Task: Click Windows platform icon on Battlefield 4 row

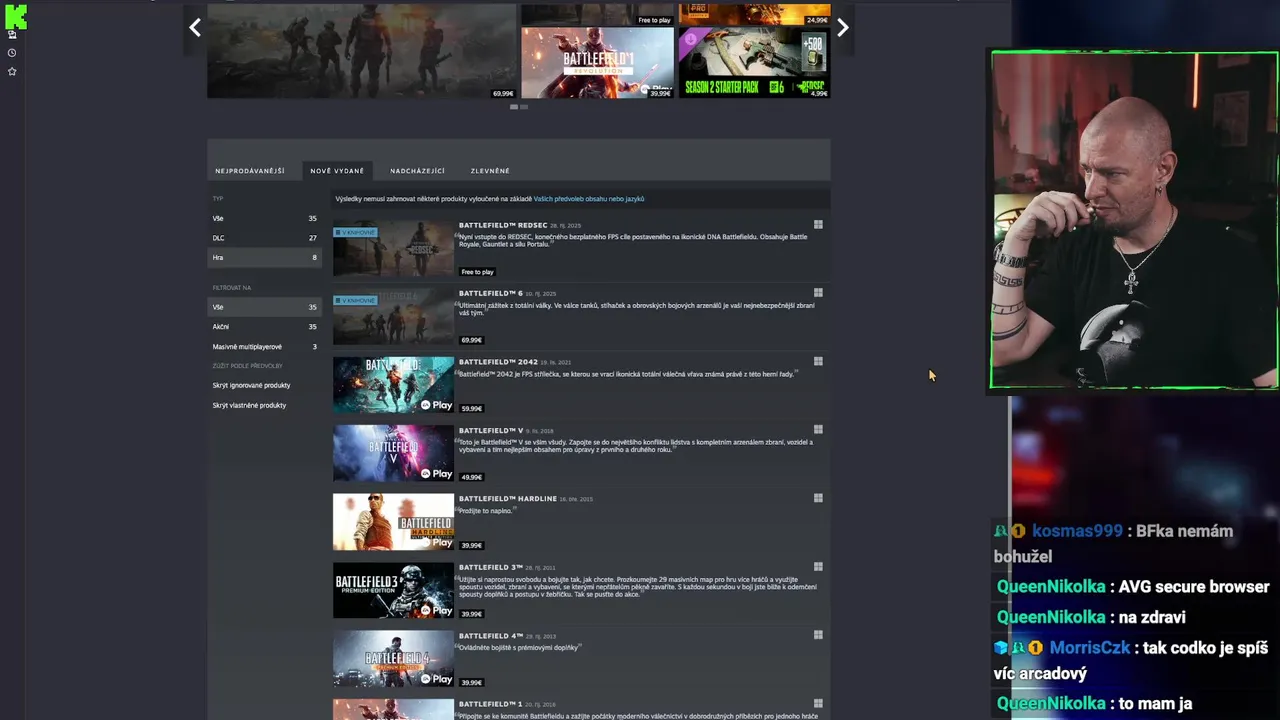Action: tap(818, 635)
